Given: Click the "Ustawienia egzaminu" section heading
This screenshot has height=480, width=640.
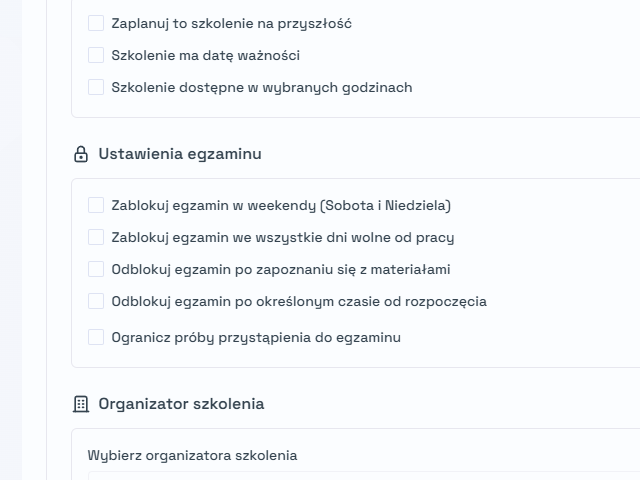Looking at the screenshot, I should tap(180, 154).
